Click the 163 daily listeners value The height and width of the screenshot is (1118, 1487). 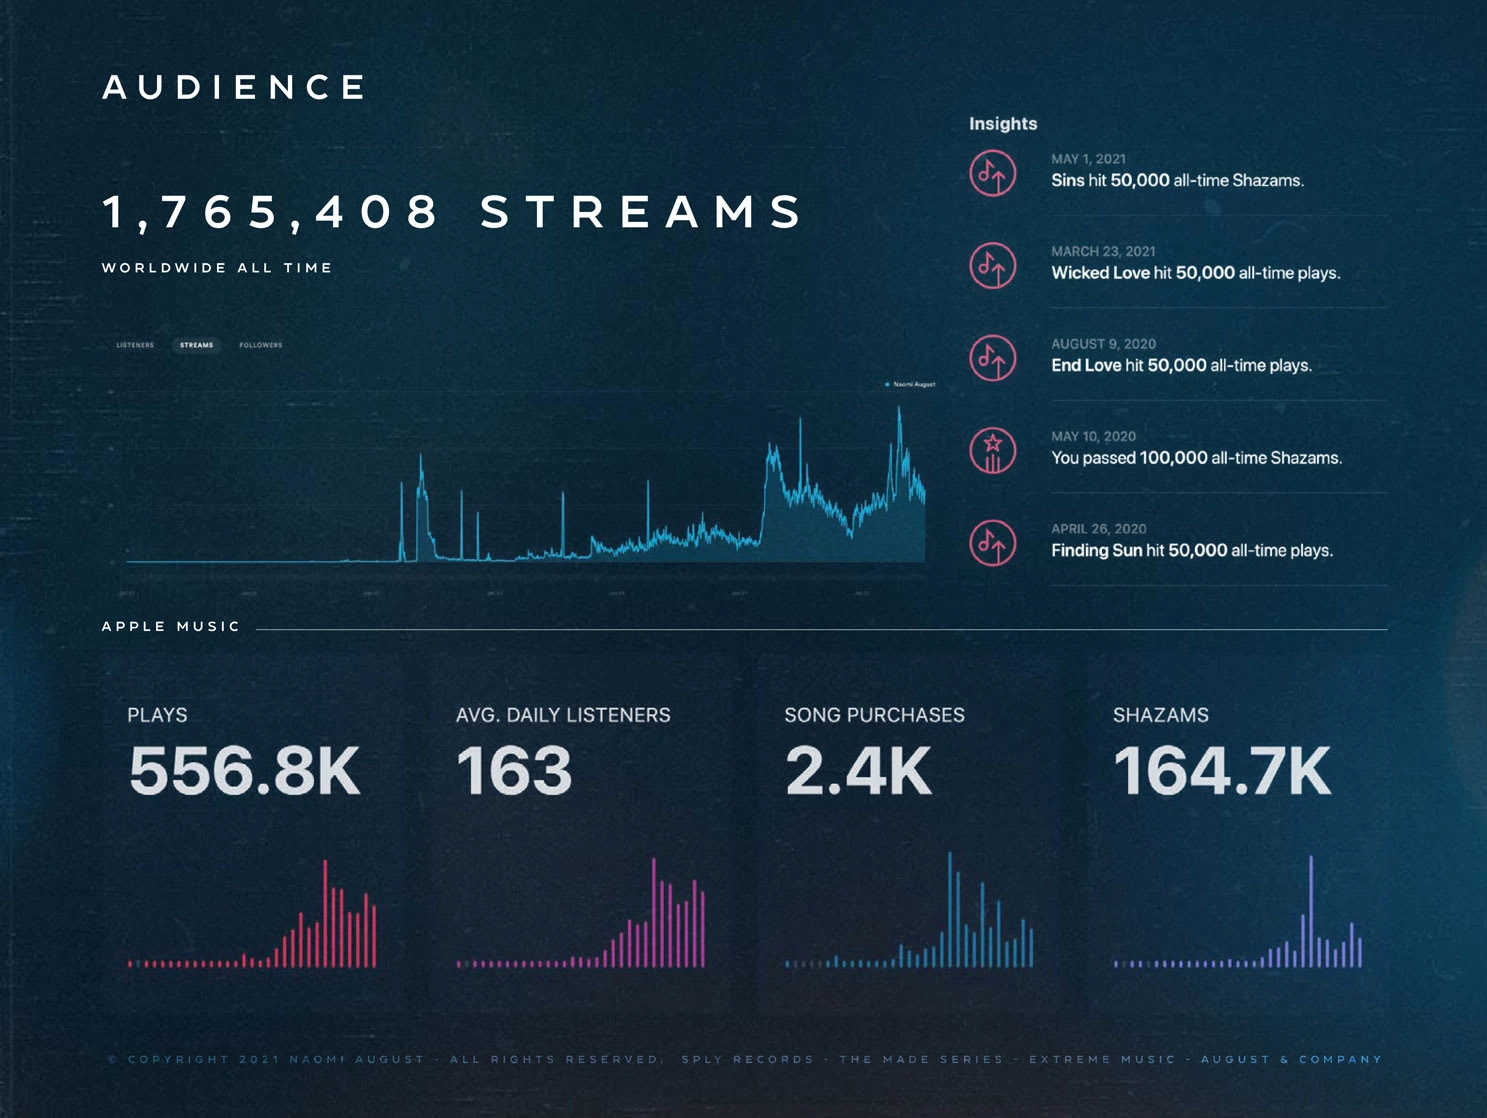tap(514, 771)
